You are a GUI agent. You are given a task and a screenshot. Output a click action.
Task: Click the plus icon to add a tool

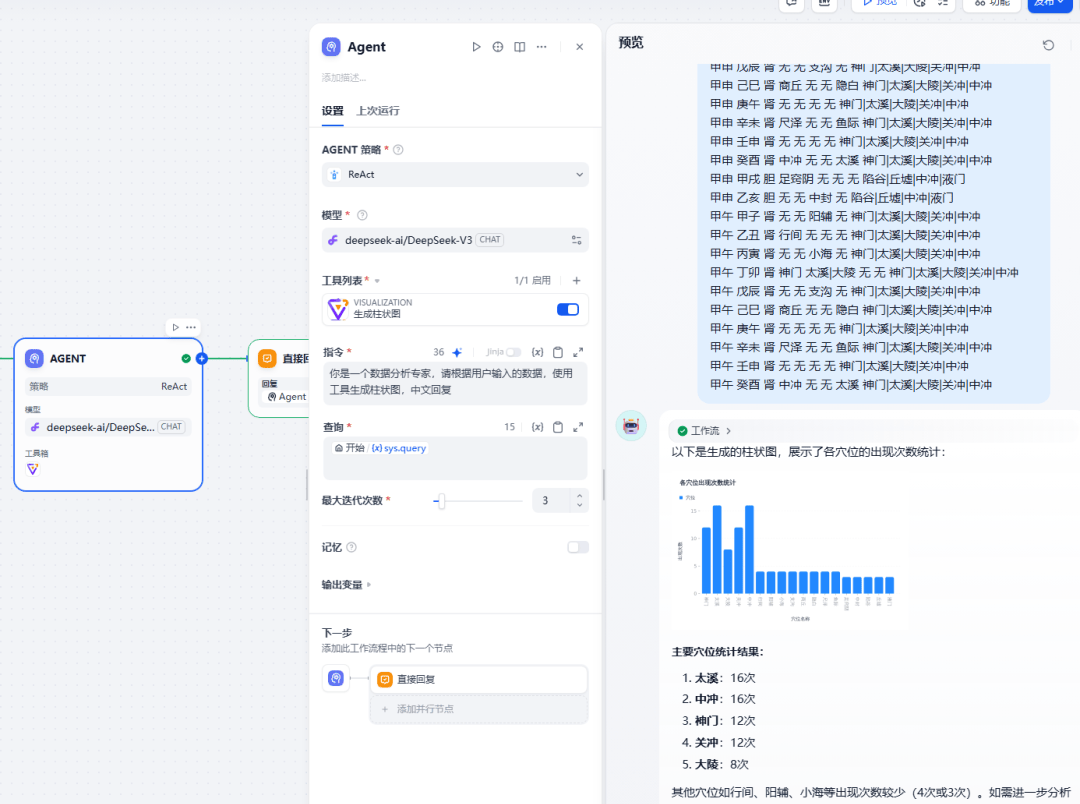coord(577,281)
